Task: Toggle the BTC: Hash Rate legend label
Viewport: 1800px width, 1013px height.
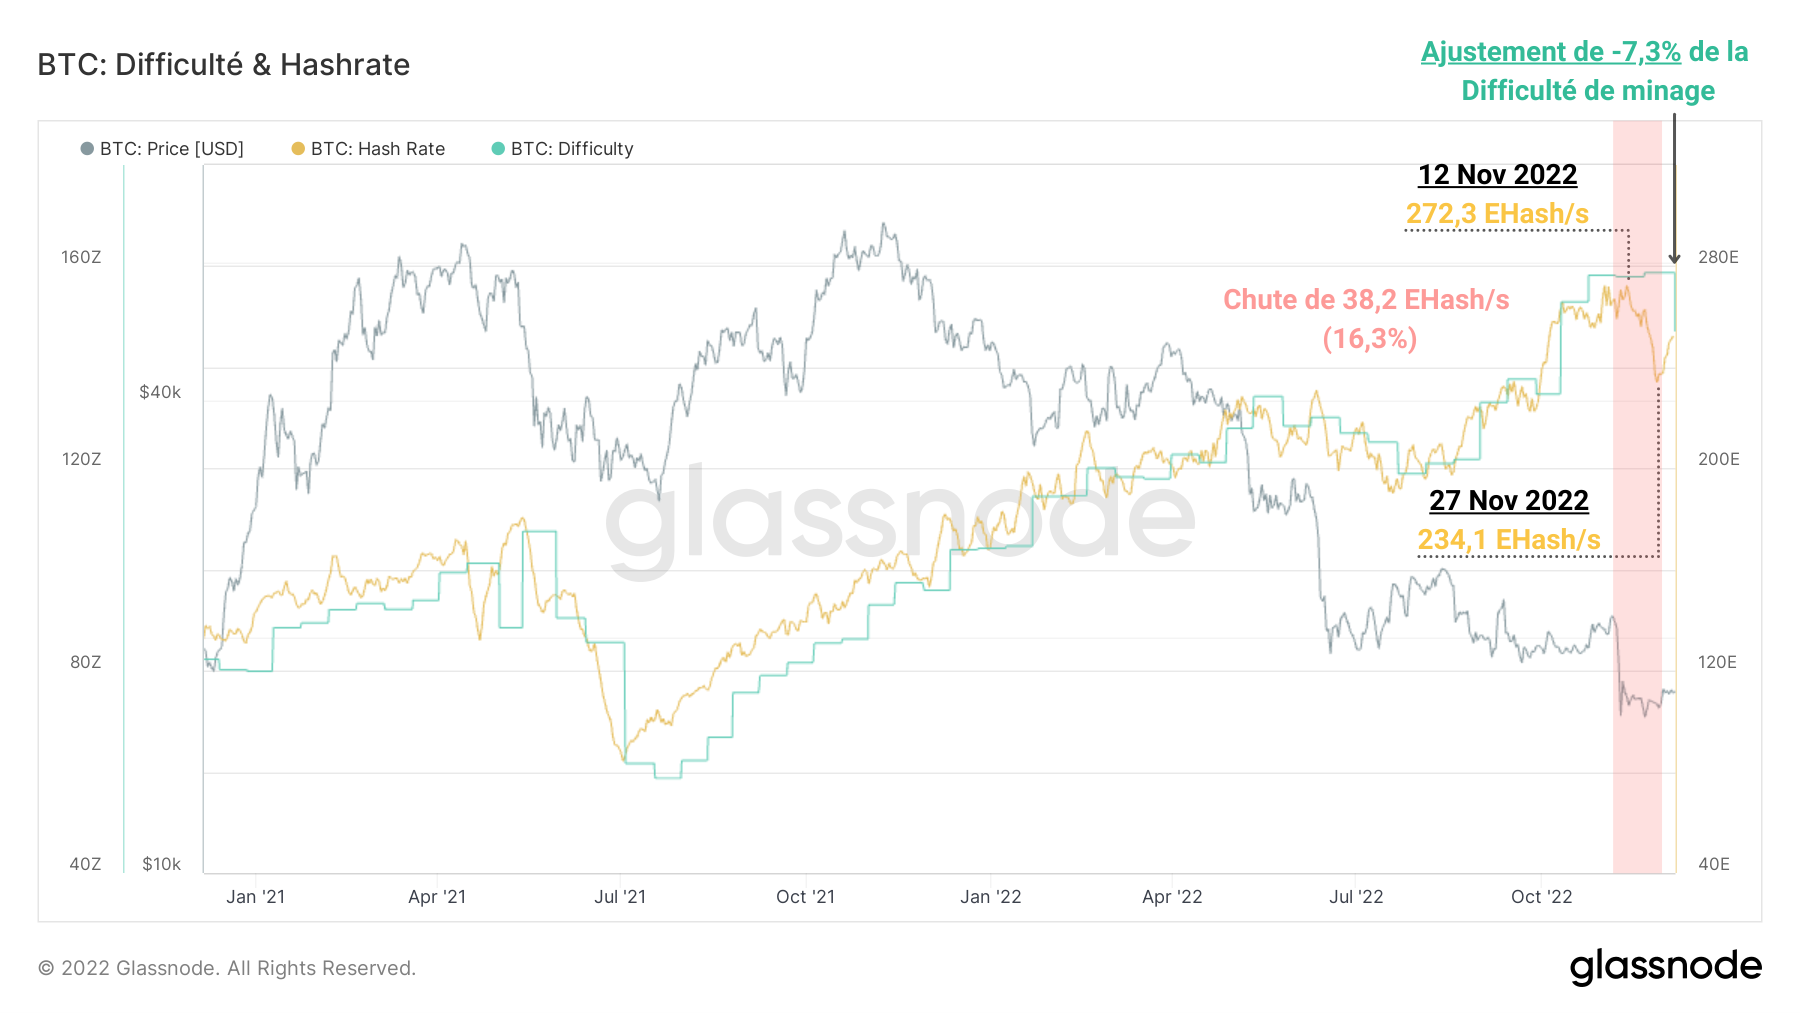Action: [x=378, y=149]
